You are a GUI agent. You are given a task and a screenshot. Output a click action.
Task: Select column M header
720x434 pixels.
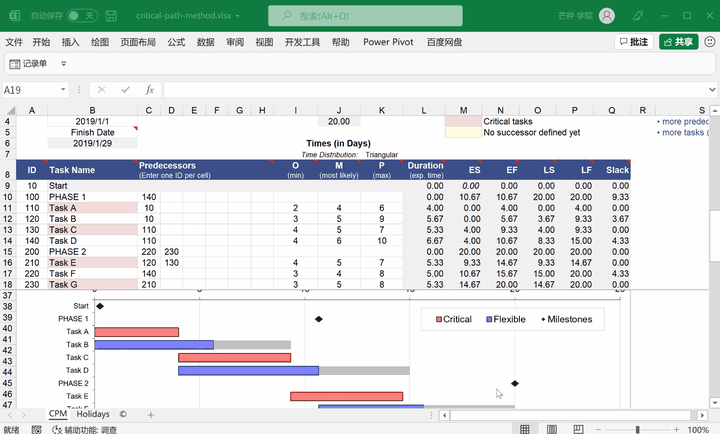point(463,110)
